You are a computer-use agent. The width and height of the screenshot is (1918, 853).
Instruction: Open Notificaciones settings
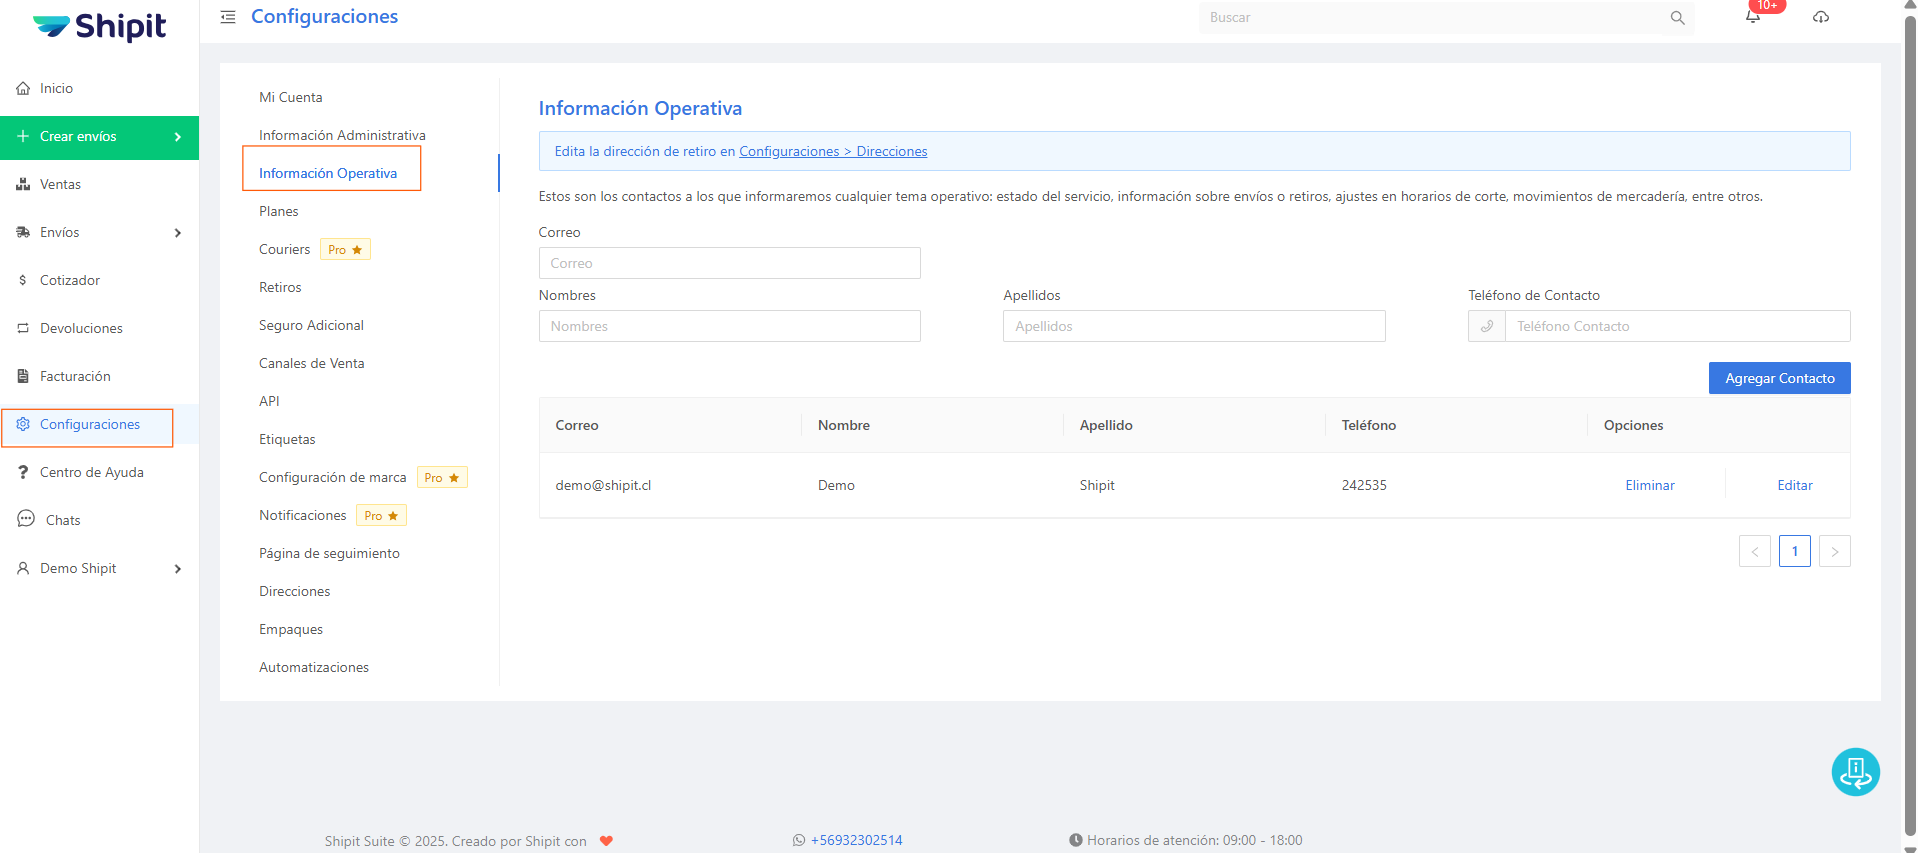303,515
